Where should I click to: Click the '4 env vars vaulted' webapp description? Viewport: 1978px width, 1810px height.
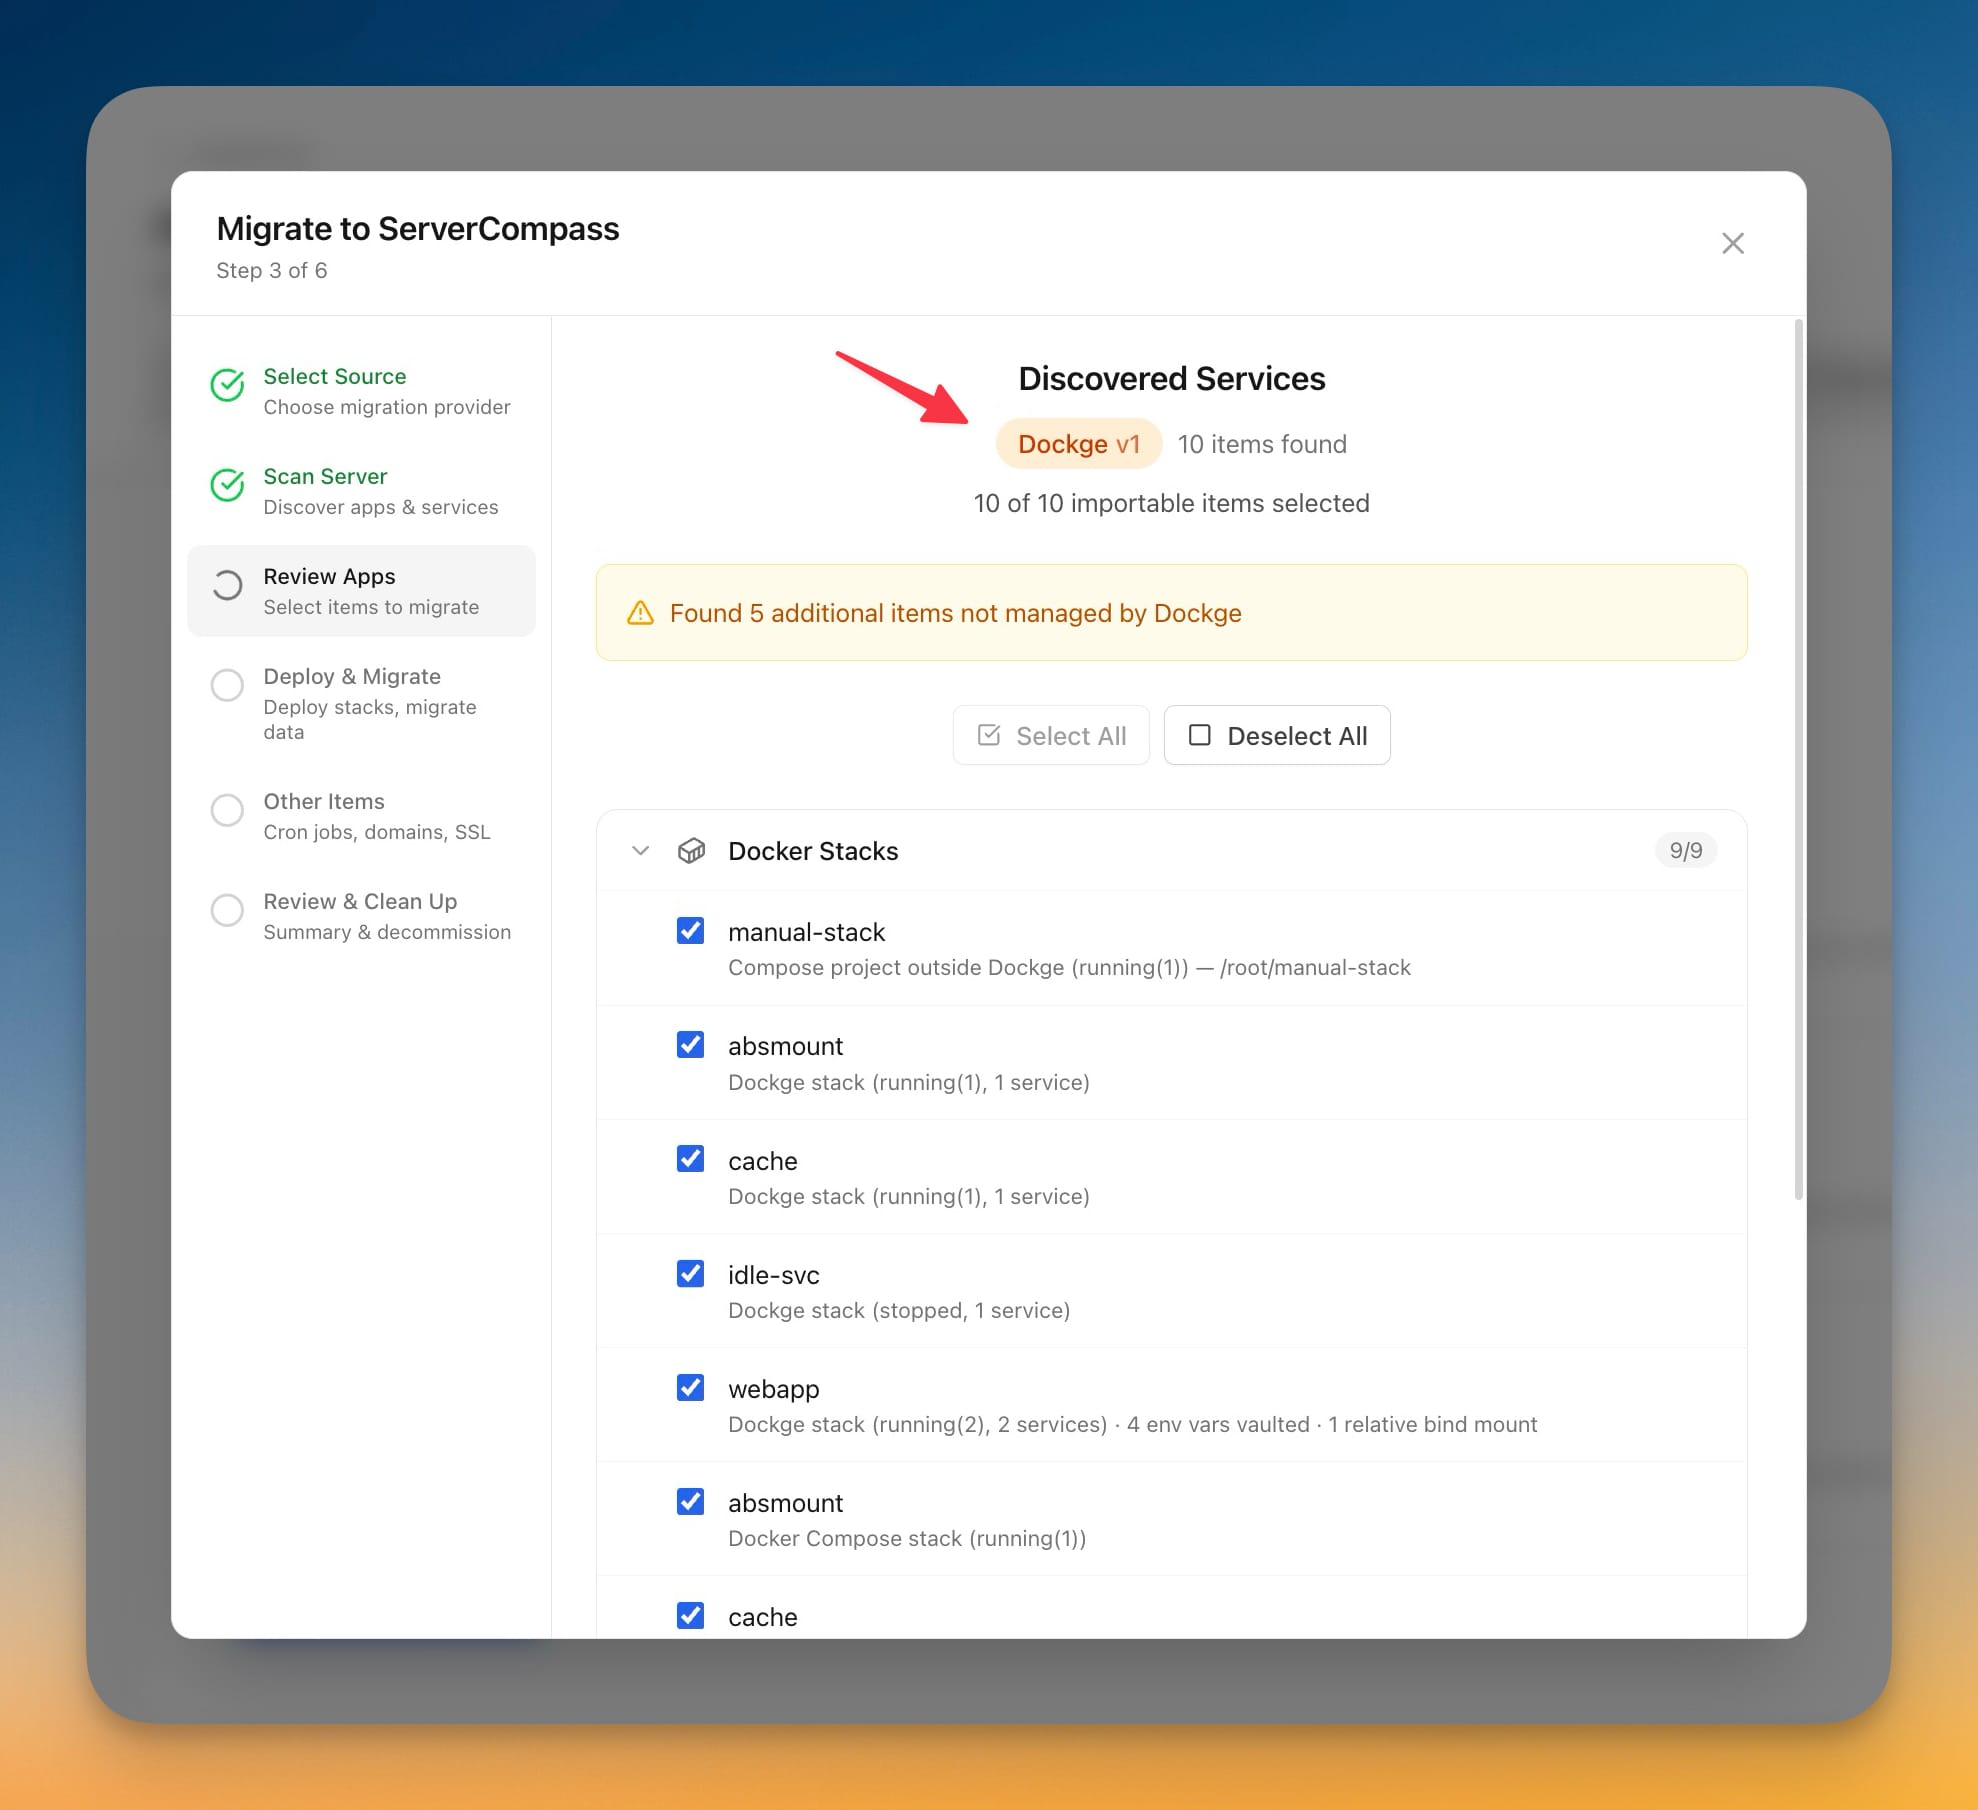[1218, 1425]
